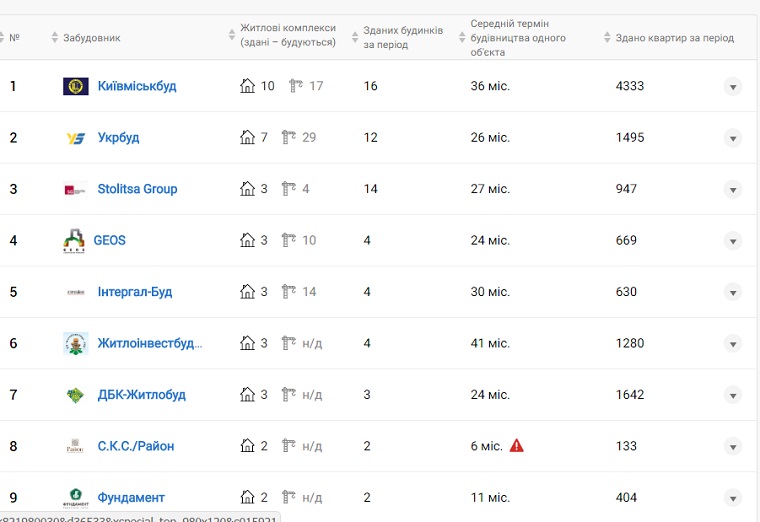Click the 669 apartments value

tap(626, 240)
